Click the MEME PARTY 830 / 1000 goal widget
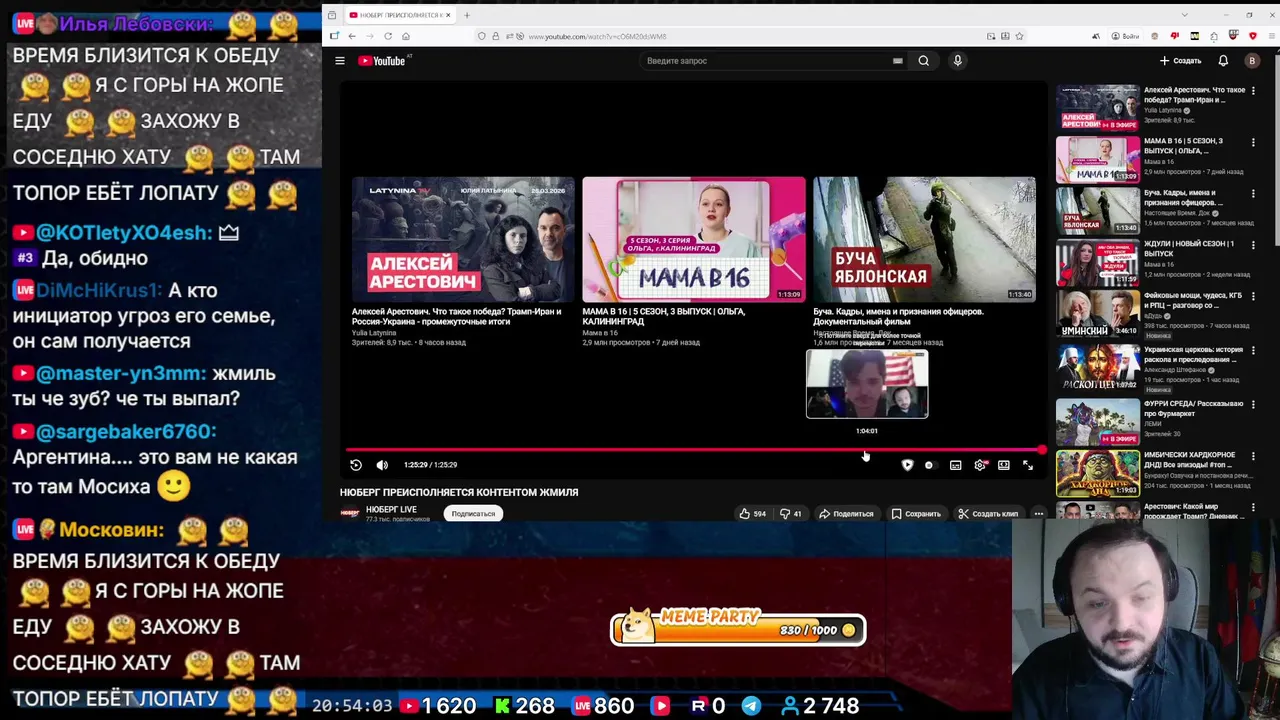The image size is (1280, 720). coord(738,628)
